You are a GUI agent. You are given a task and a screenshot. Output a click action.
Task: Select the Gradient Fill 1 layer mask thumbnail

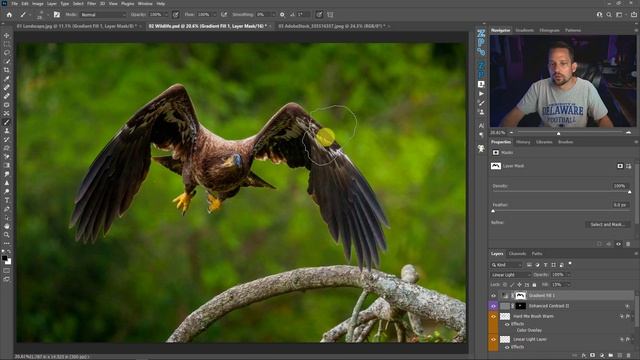520,296
